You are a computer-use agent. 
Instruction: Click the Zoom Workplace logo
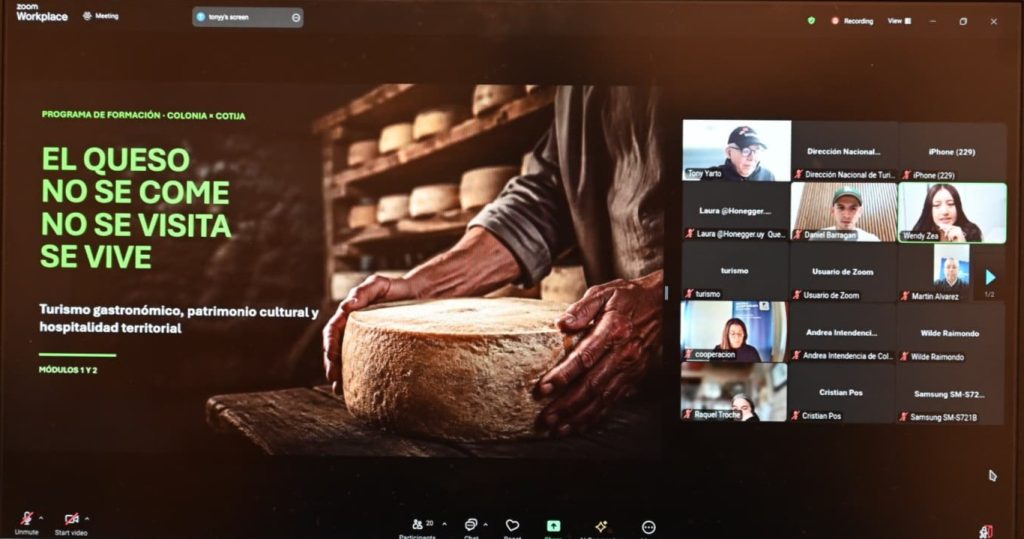(x=42, y=12)
